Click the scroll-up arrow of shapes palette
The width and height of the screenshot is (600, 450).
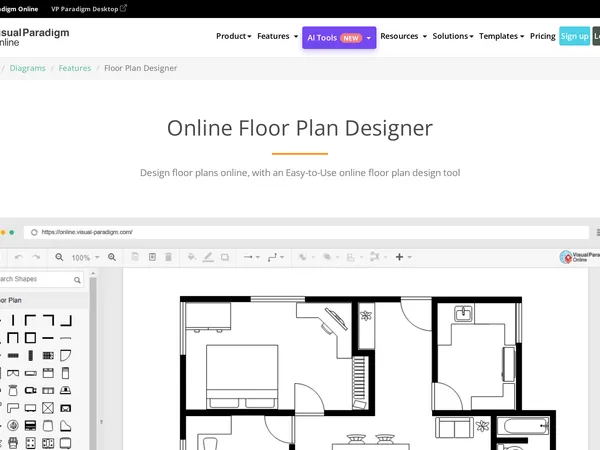click(x=93, y=273)
